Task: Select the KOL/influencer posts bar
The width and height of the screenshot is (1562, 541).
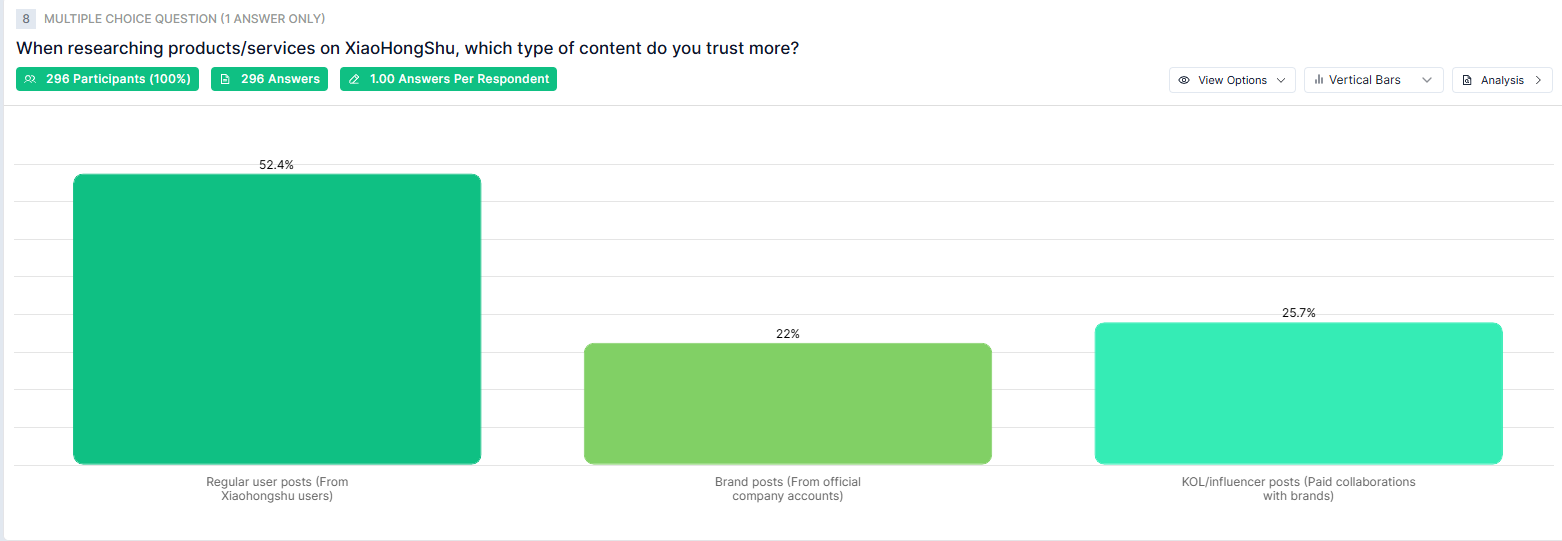Action: (x=1298, y=393)
